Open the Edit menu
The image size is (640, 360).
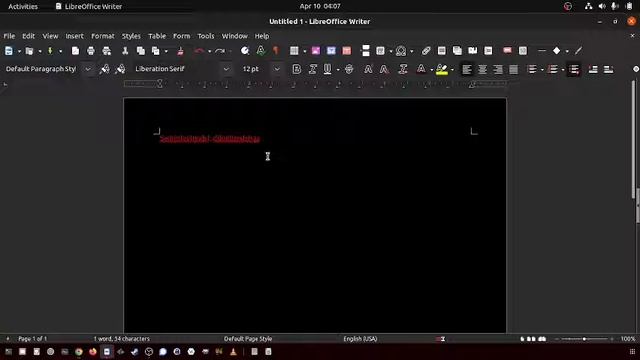pos(28,36)
